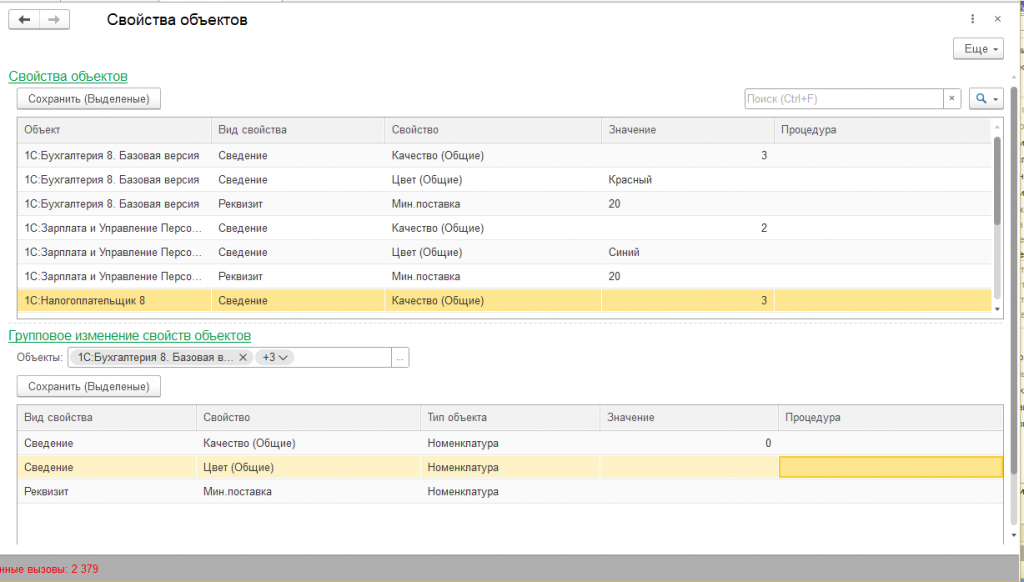Select lower Реквизит Мин.поставка row
1024x582 pixels.
[510, 491]
